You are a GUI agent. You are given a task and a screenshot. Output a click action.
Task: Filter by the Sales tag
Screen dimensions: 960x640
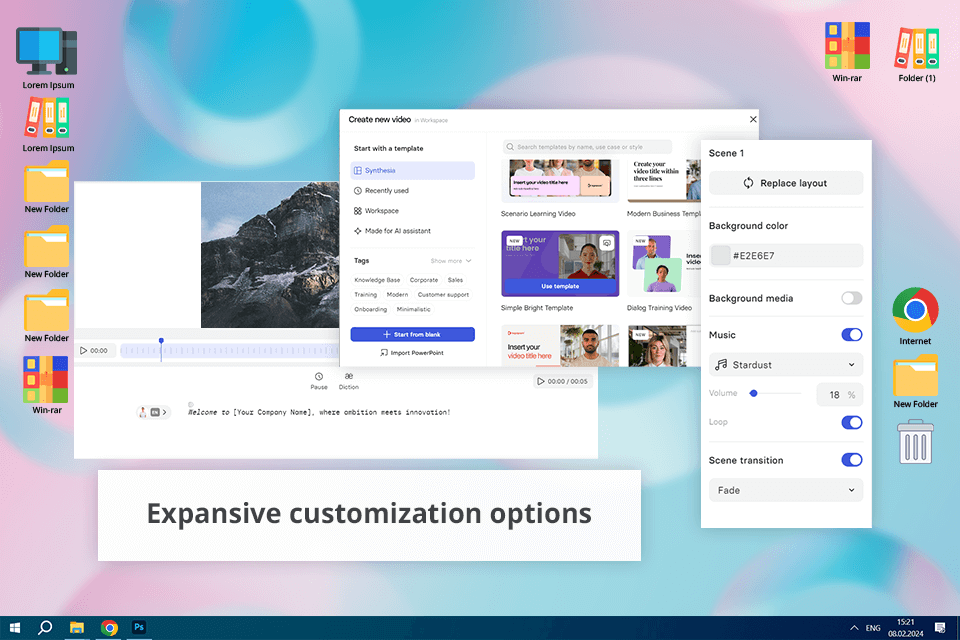[x=455, y=280]
